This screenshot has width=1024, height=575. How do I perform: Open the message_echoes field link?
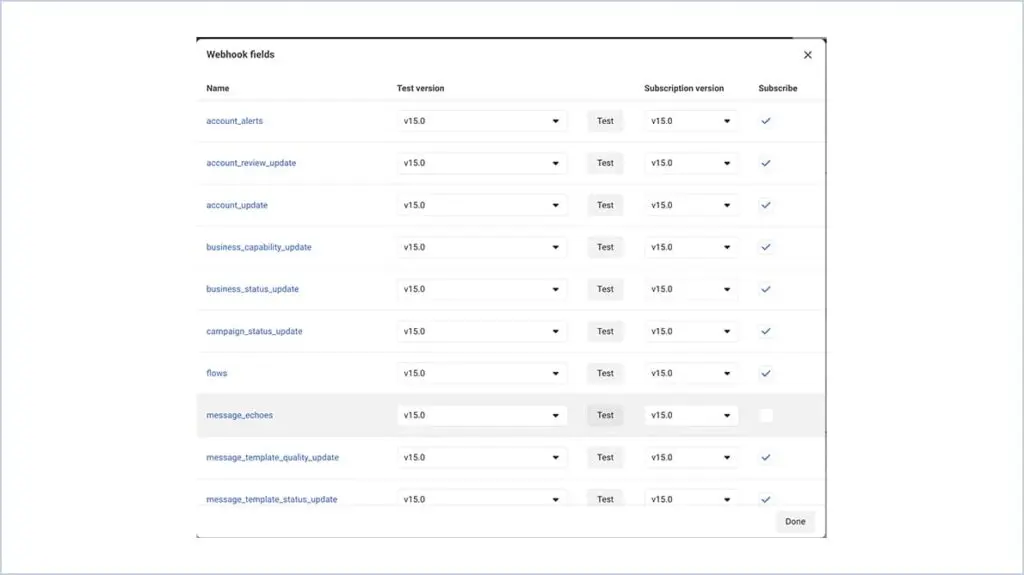click(240, 415)
